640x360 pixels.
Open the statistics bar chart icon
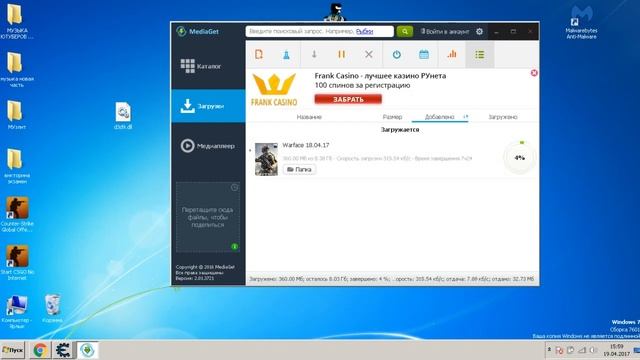(452, 54)
